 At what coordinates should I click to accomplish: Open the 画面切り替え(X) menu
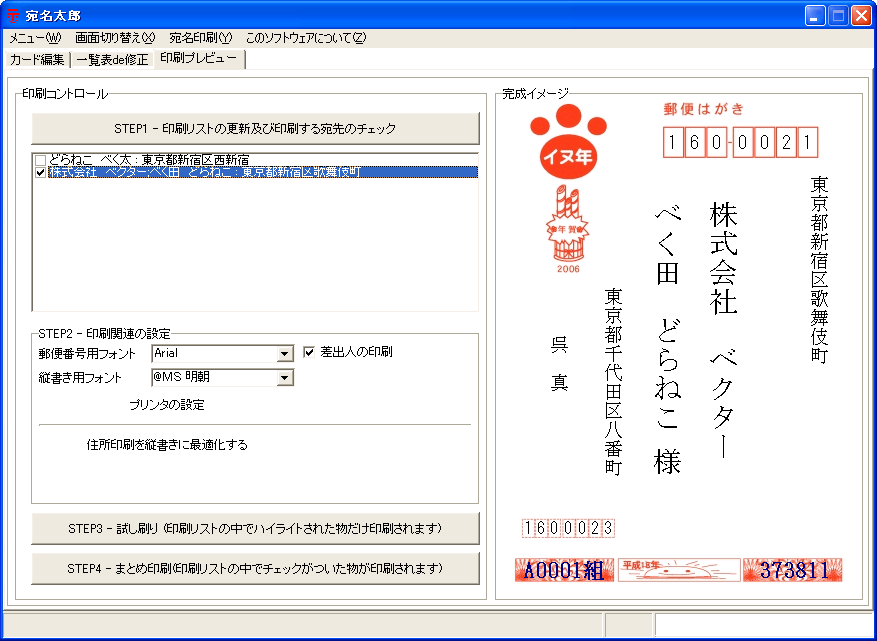coord(115,38)
